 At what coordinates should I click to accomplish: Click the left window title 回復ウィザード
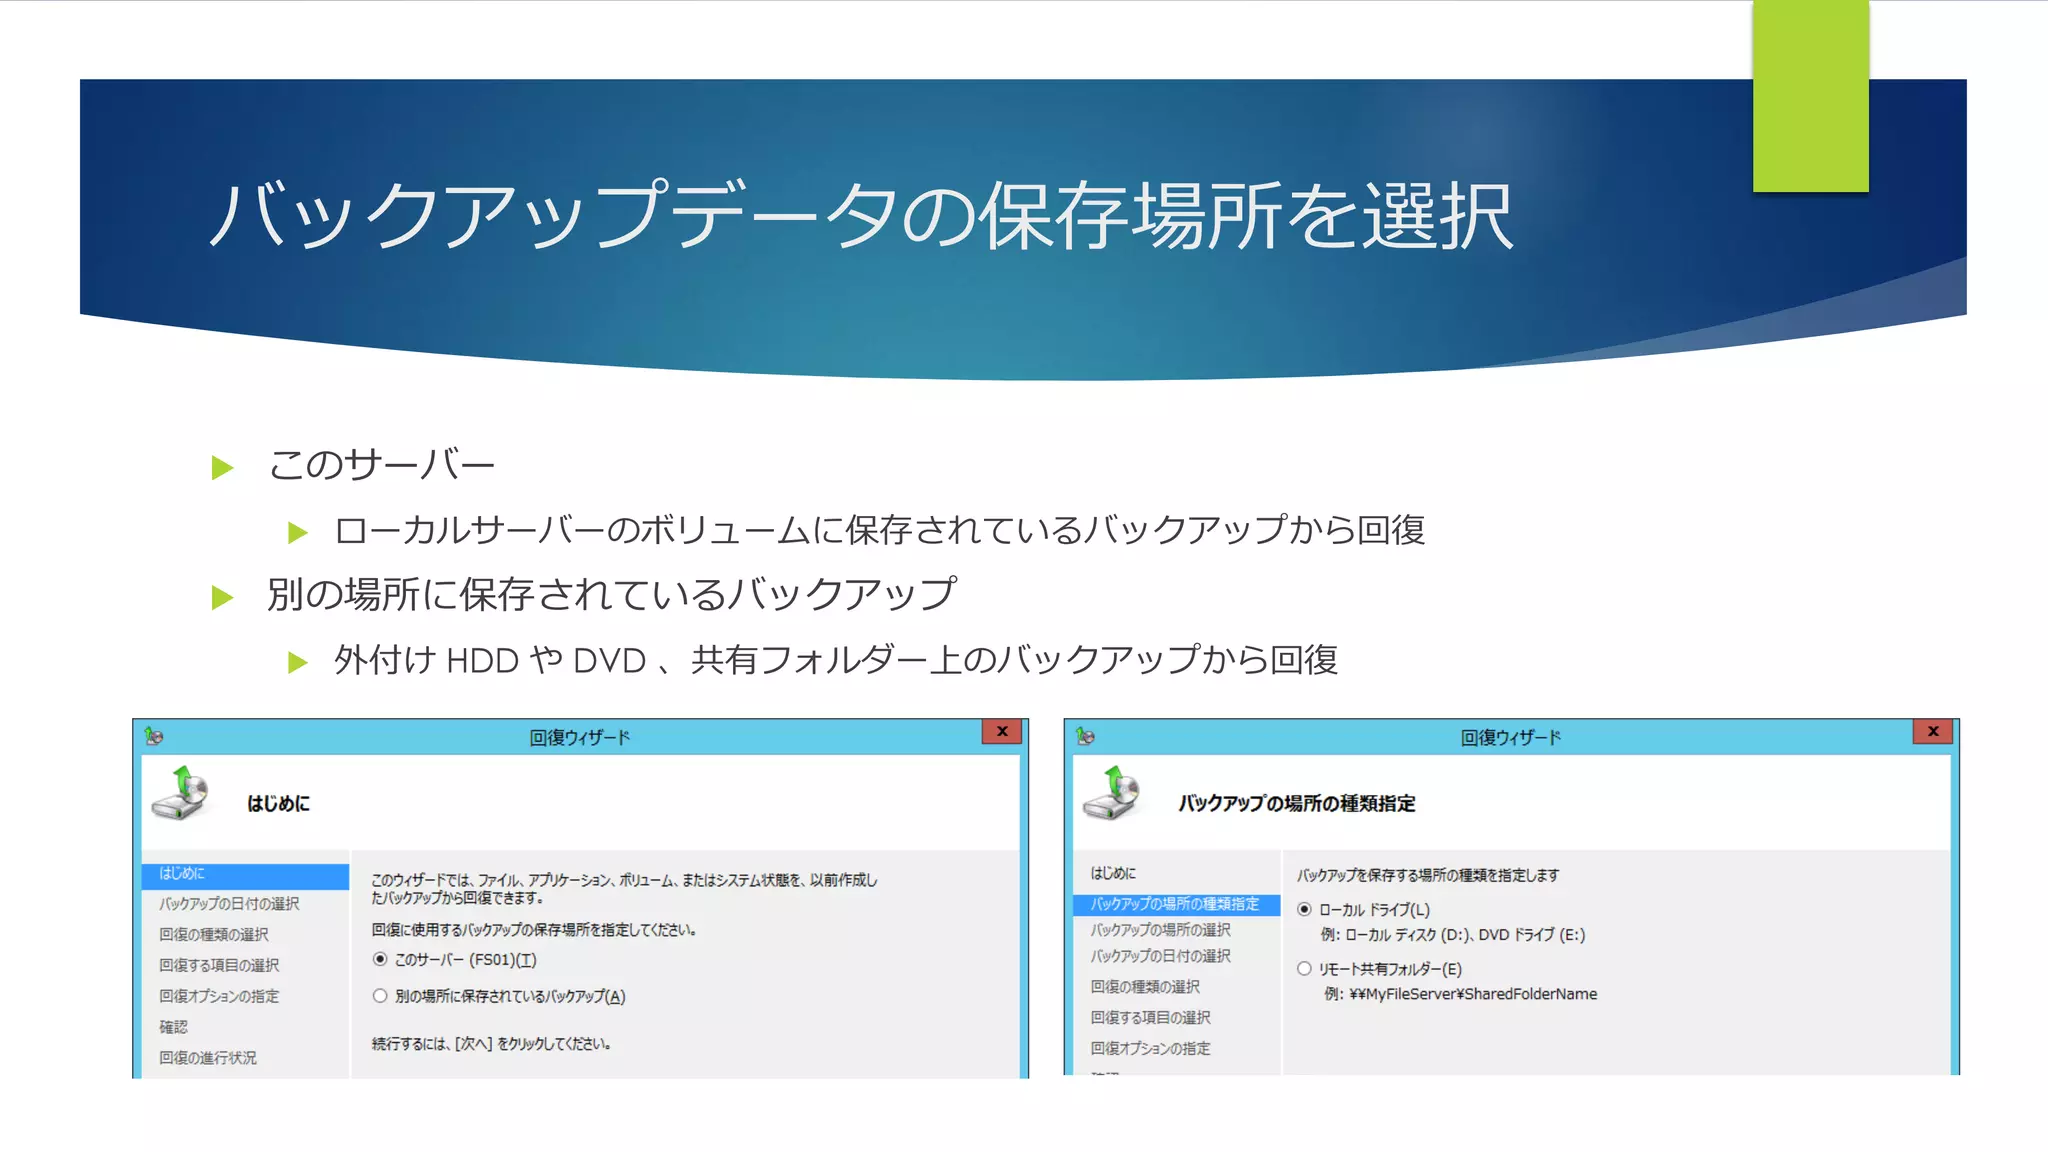pyautogui.click(x=580, y=738)
